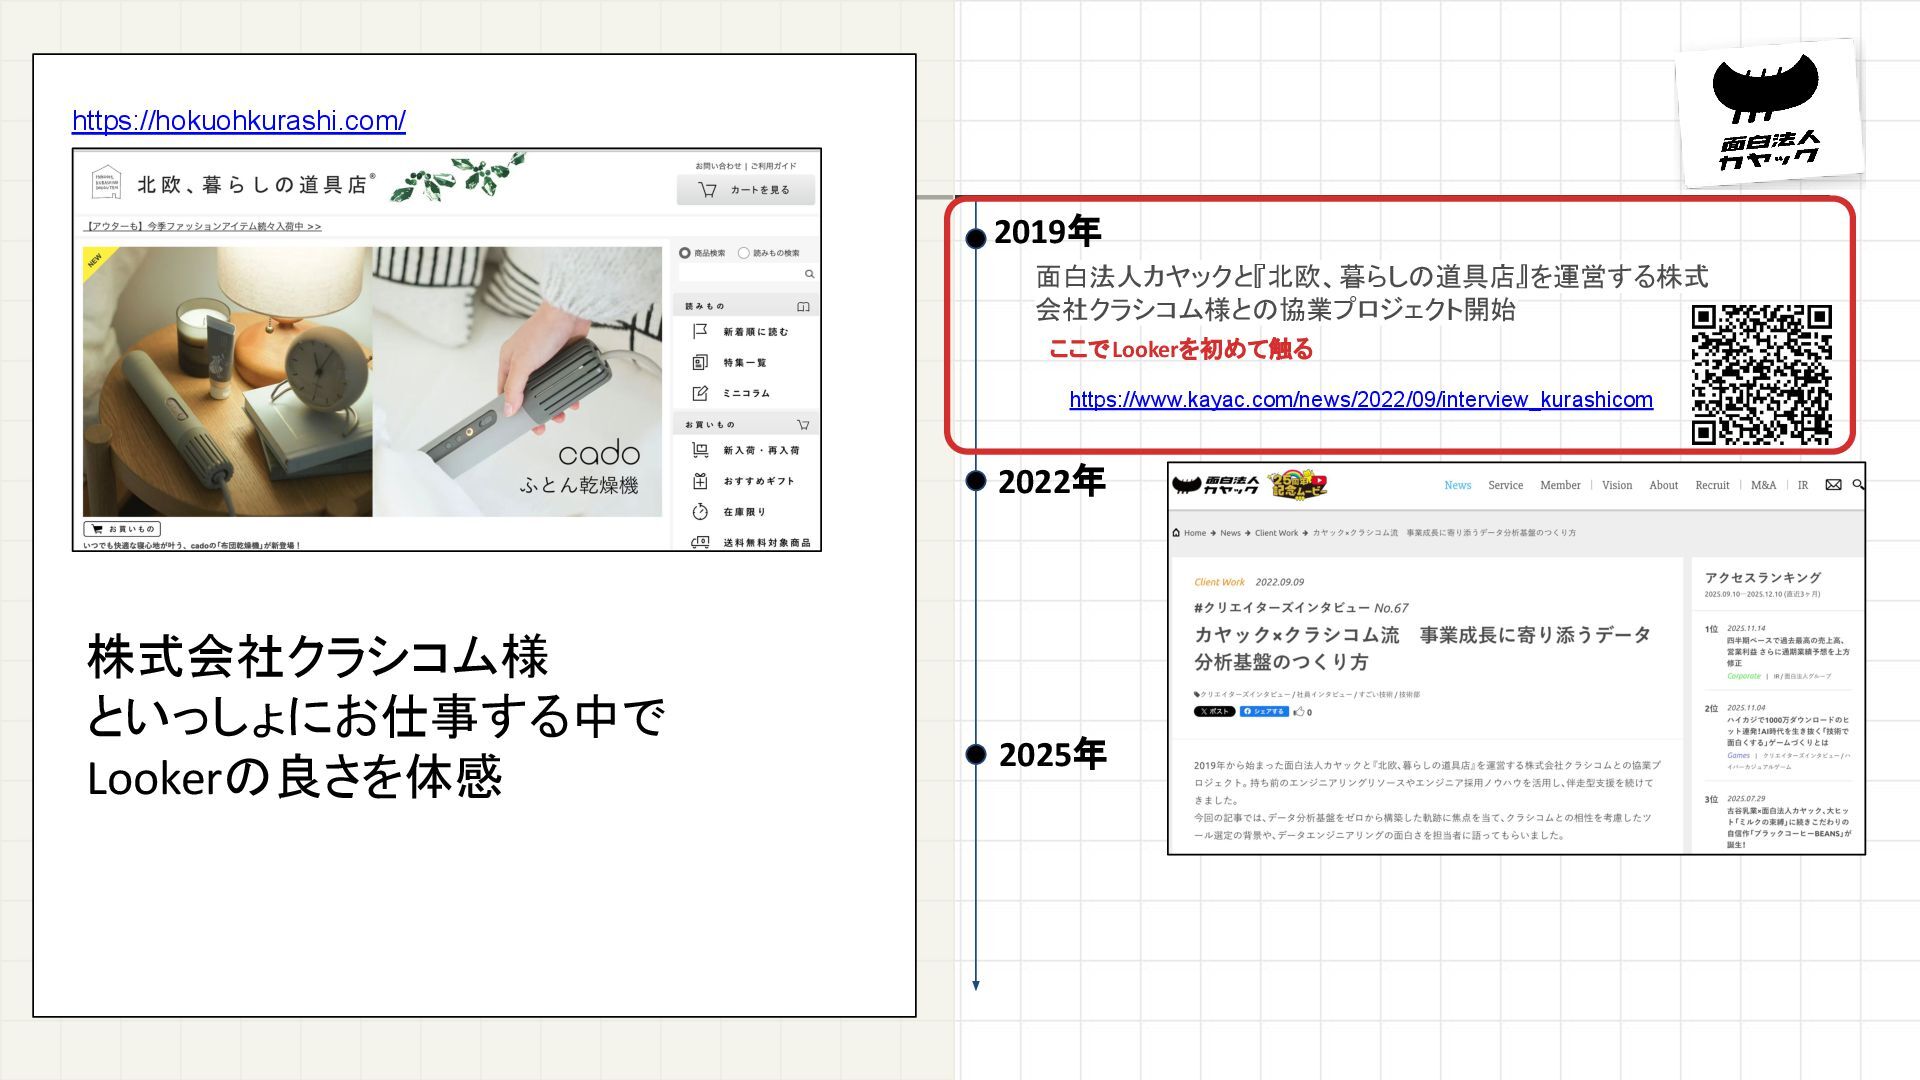Open the News tab in Kayac navigation
Screen dimensions: 1920x1080
(1457, 485)
